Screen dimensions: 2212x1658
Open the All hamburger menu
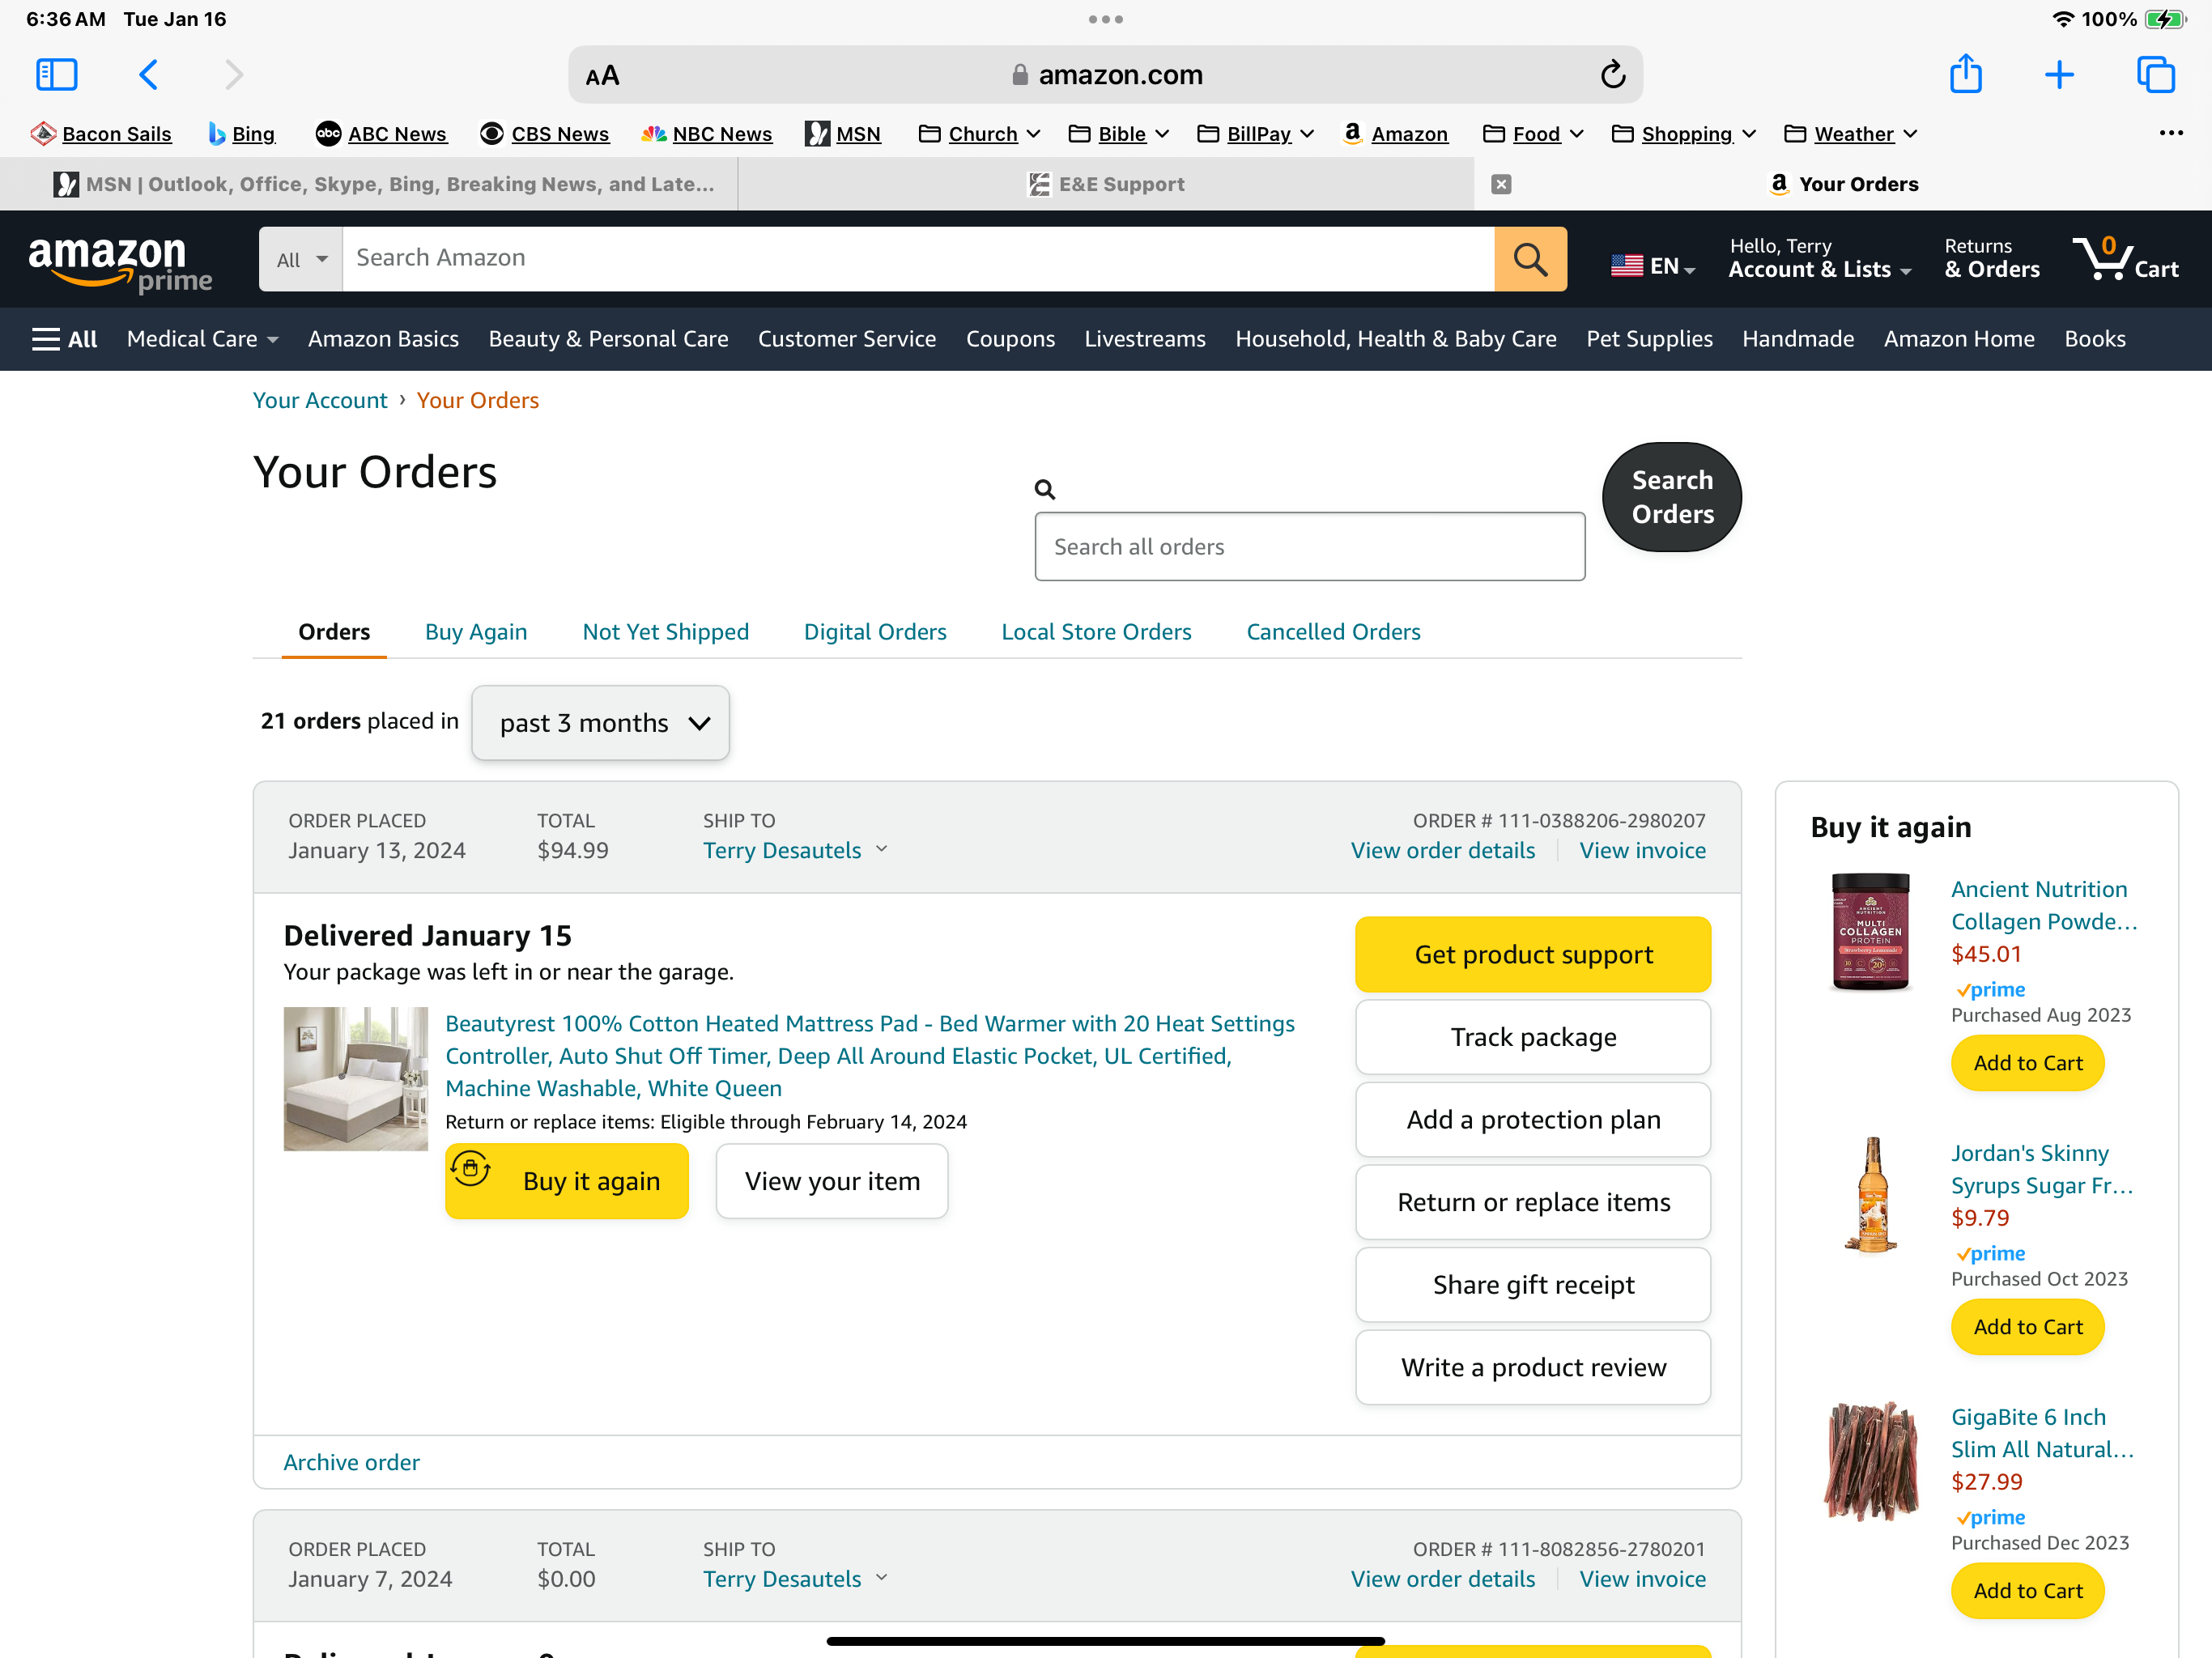pyautogui.click(x=65, y=339)
